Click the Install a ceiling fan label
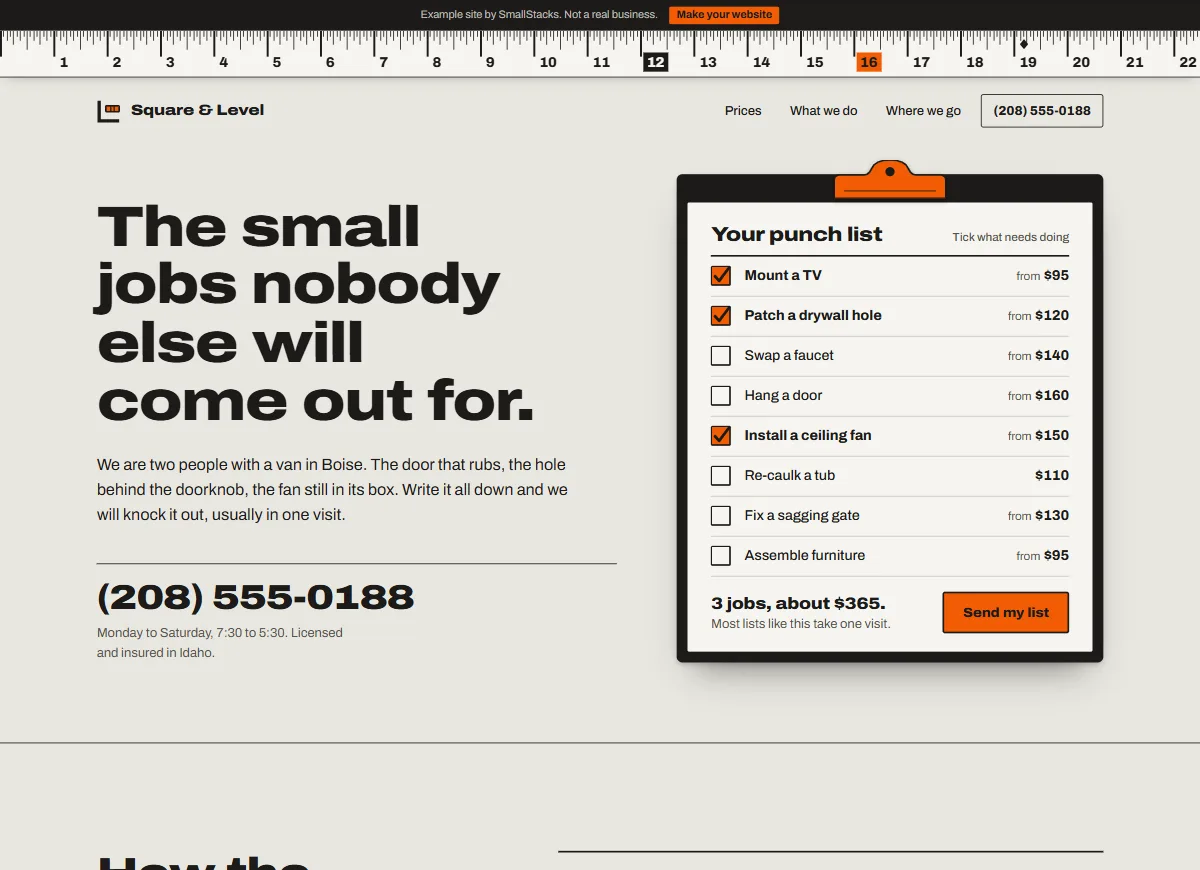This screenshot has height=870, width=1200. point(808,435)
